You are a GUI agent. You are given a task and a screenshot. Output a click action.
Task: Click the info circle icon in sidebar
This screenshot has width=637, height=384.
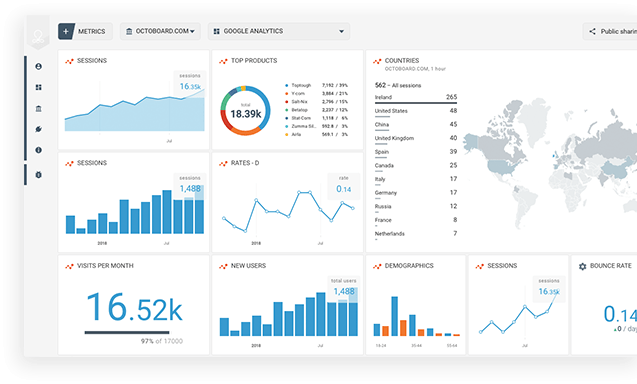tap(39, 150)
